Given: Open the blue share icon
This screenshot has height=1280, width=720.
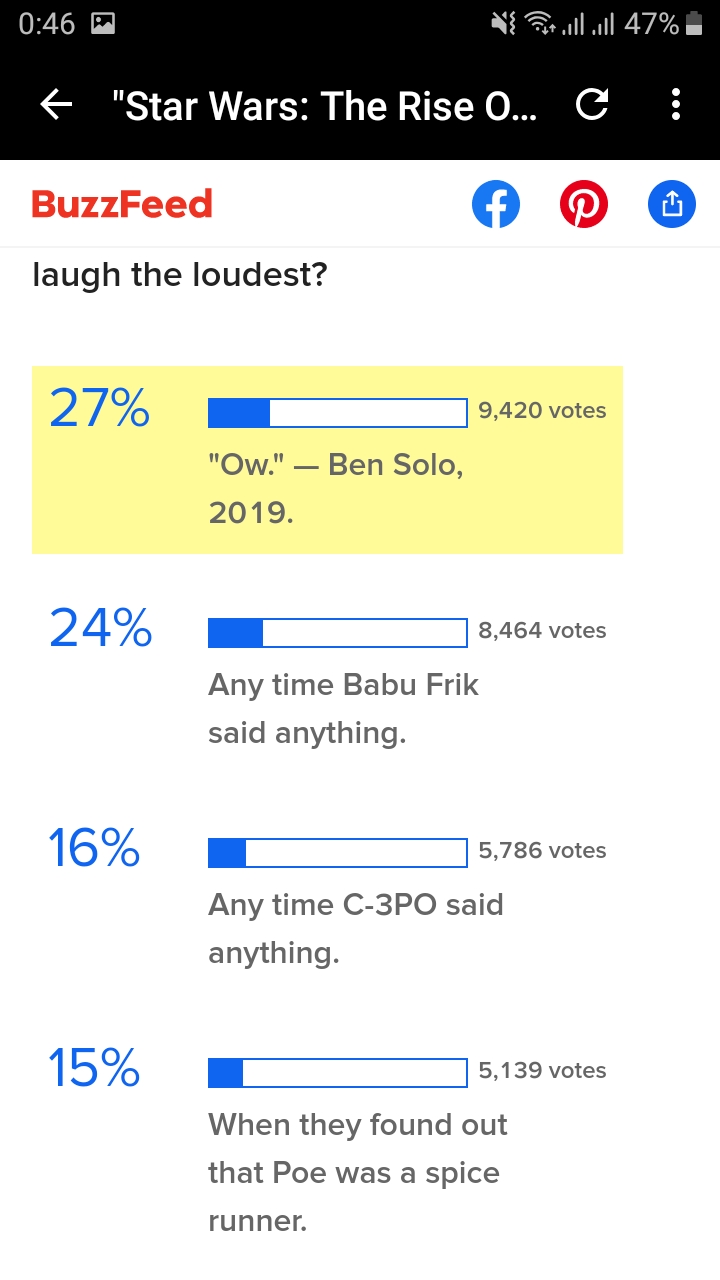Looking at the screenshot, I should point(671,205).
